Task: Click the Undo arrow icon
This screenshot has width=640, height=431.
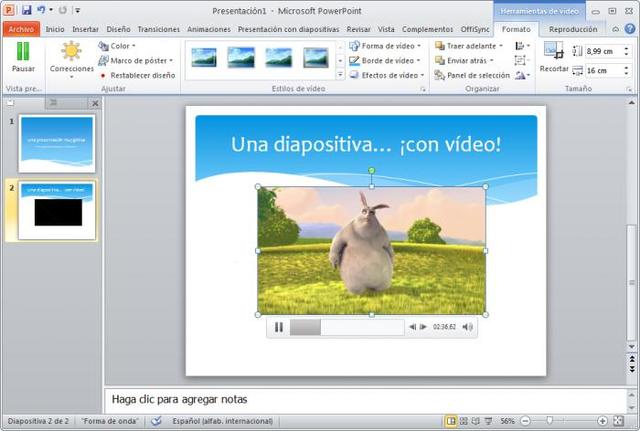Action: click(x=41, y=10)
